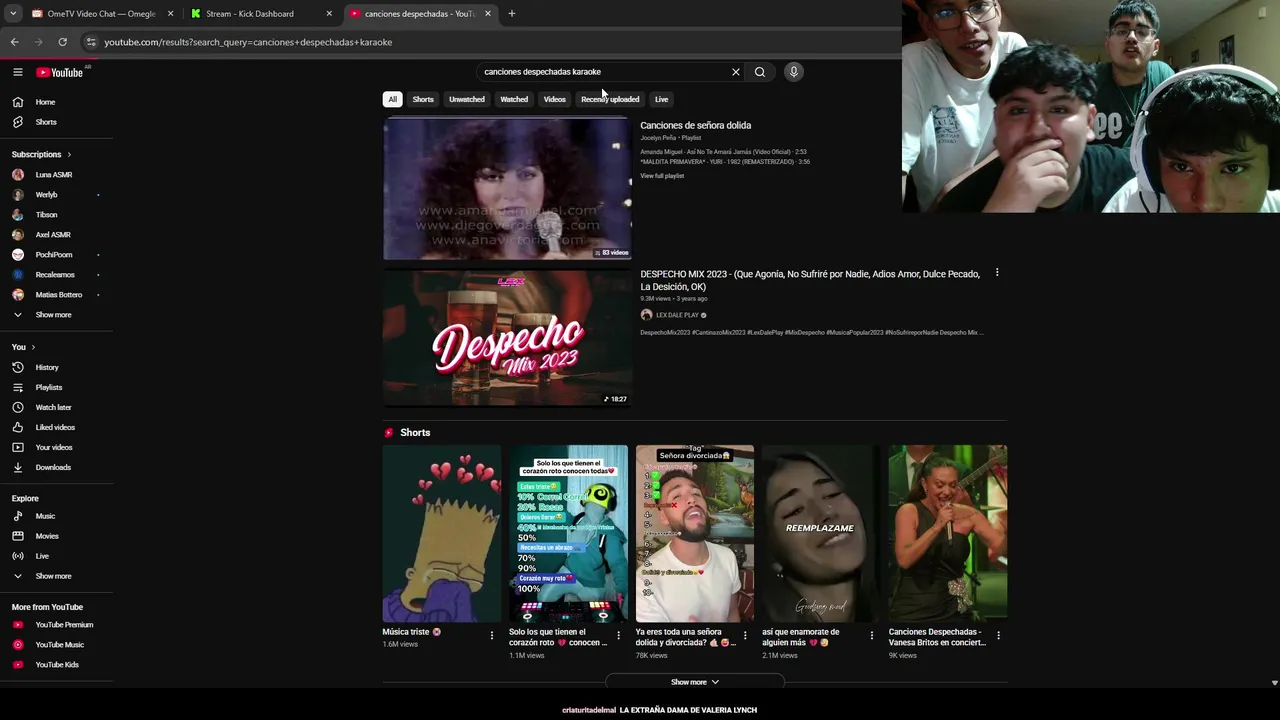Open REEMPLAZAME short thumbnail
The image size is (1280, 720).
(821, 534)
